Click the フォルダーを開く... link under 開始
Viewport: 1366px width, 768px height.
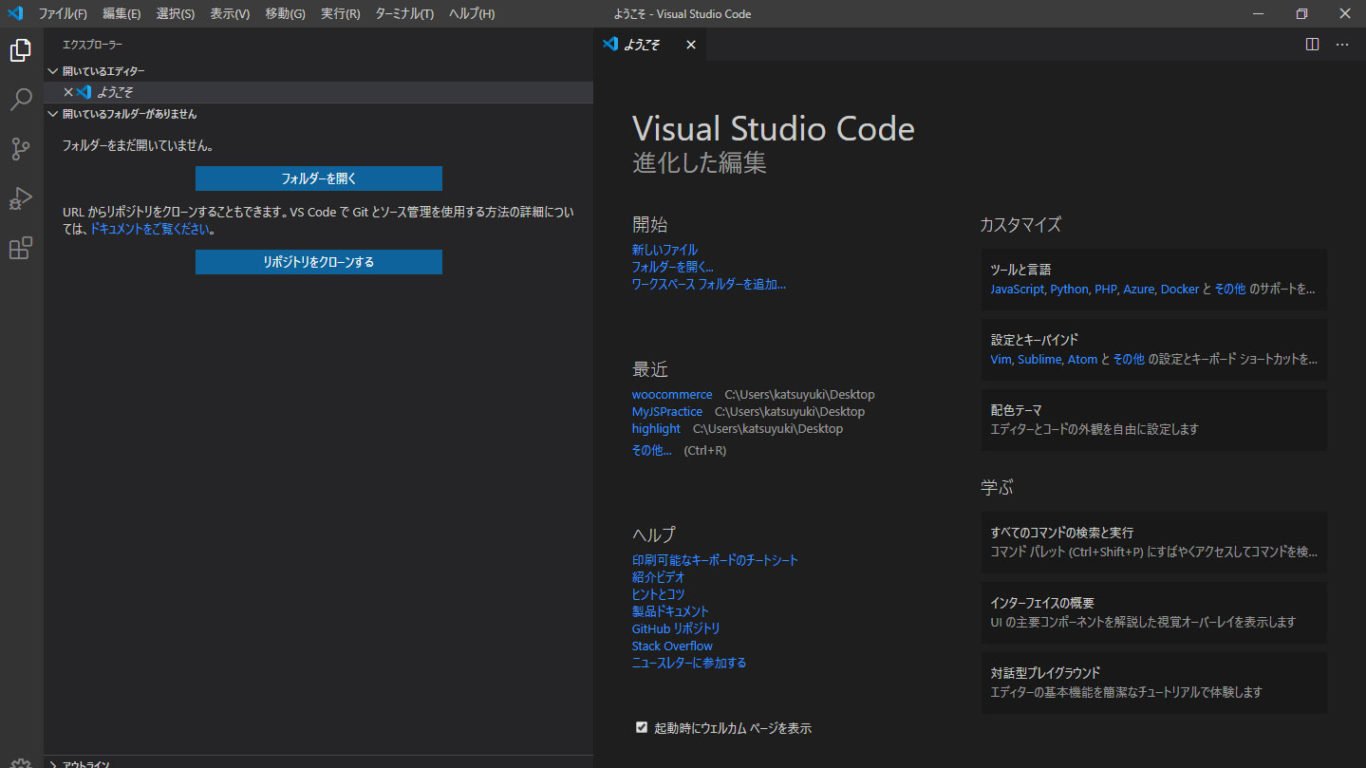pyautogui.click(x=673, y=267)
